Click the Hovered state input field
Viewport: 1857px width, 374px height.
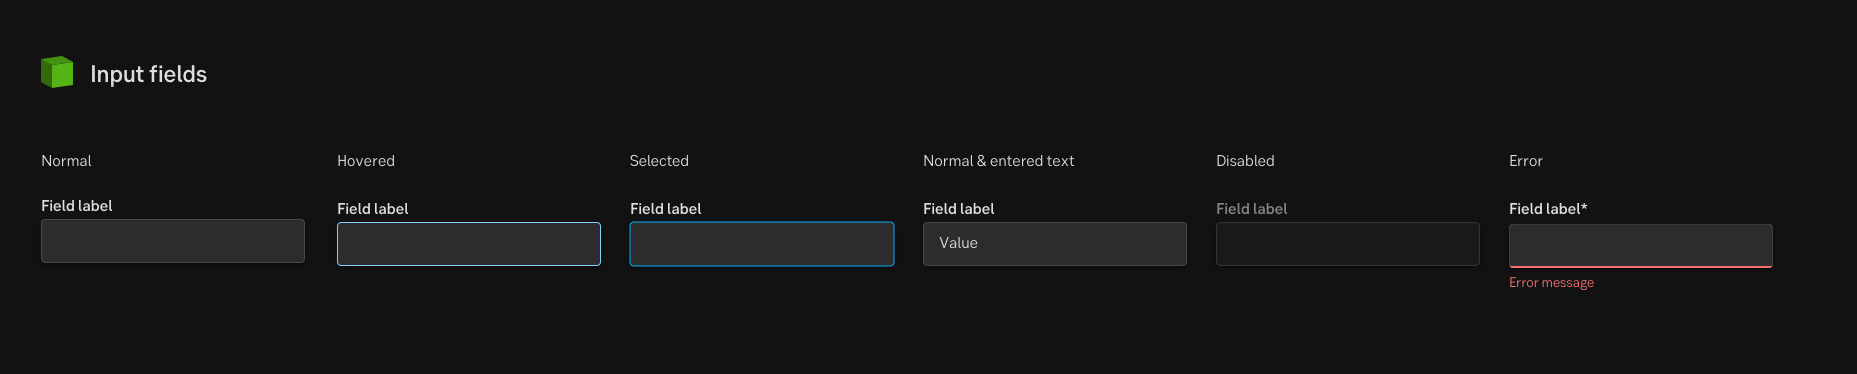[x=469, y=244]
